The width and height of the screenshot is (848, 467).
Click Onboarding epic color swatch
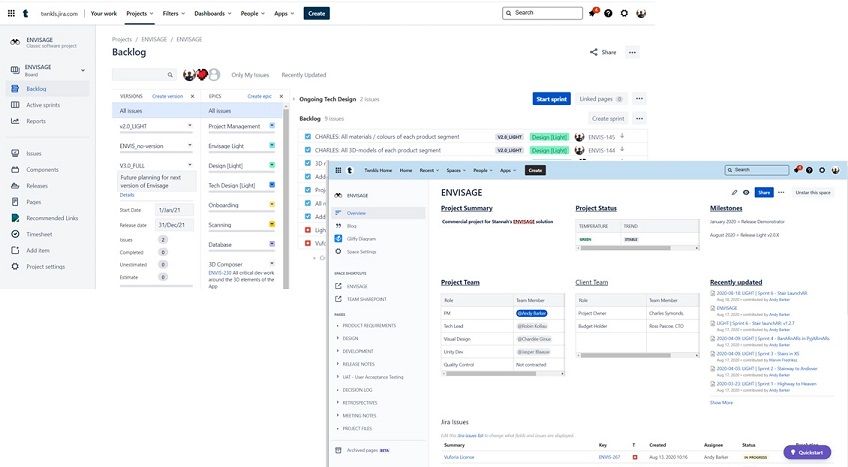tap(272, 204)
